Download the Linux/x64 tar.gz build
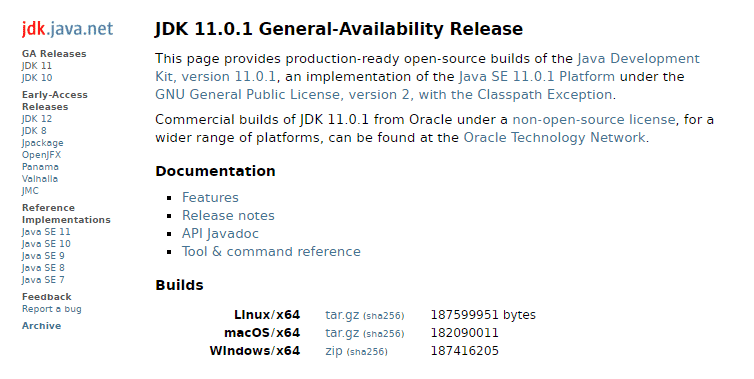Screen dimensions: 754x379 (342, 315)
